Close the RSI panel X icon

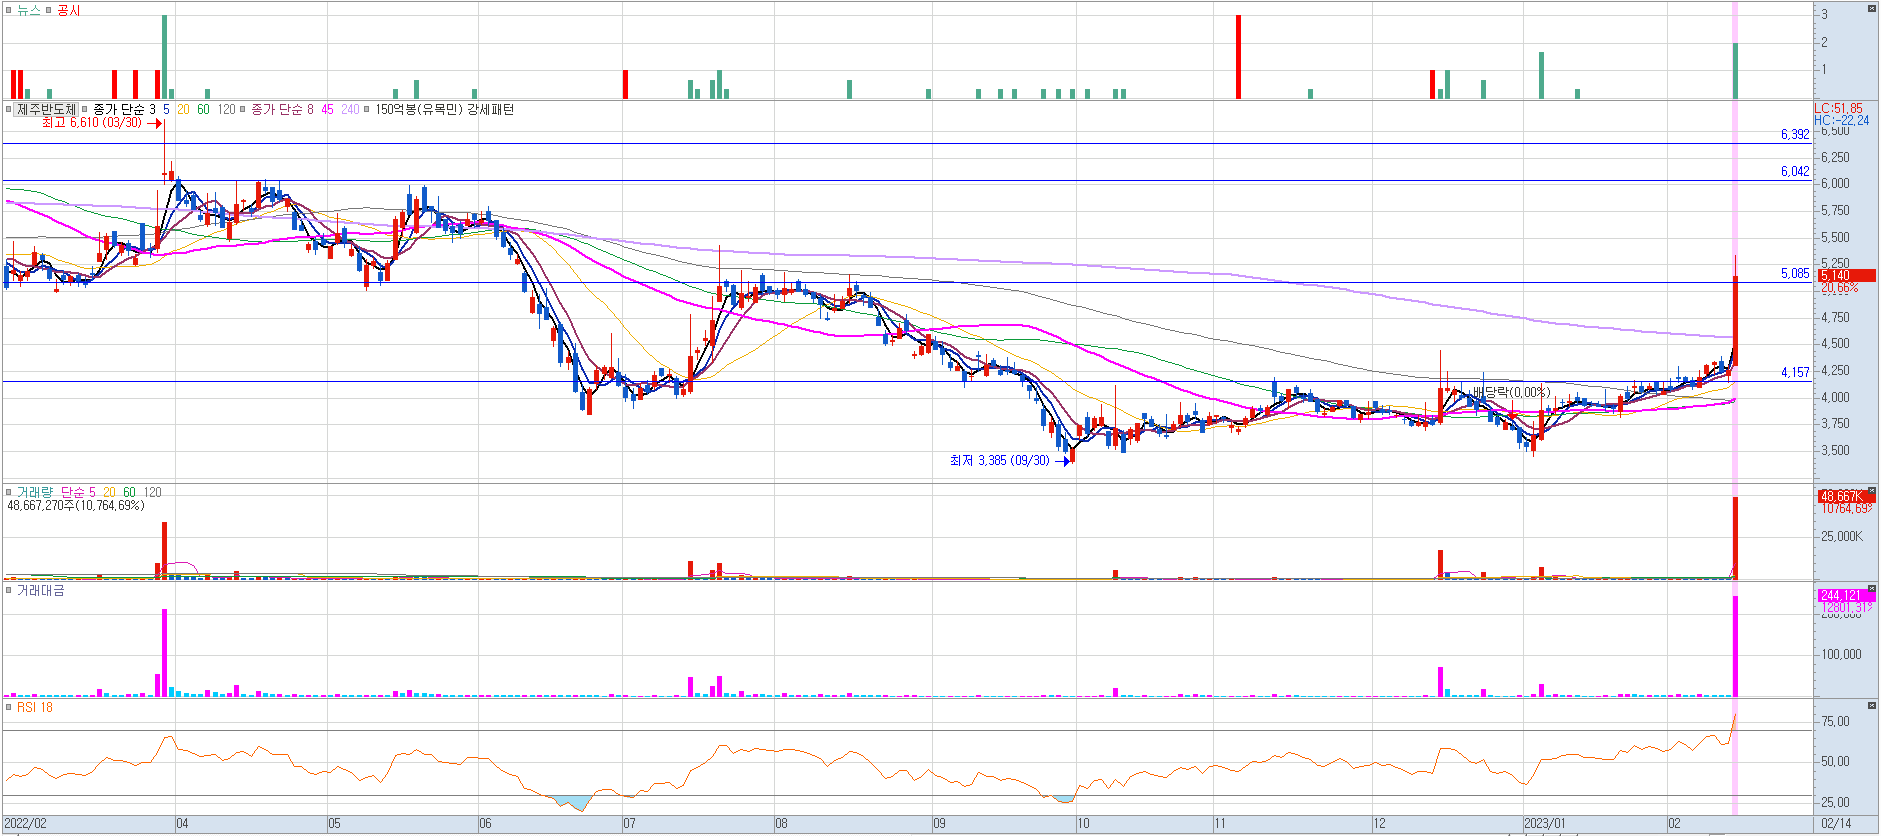coord(1872,706)
